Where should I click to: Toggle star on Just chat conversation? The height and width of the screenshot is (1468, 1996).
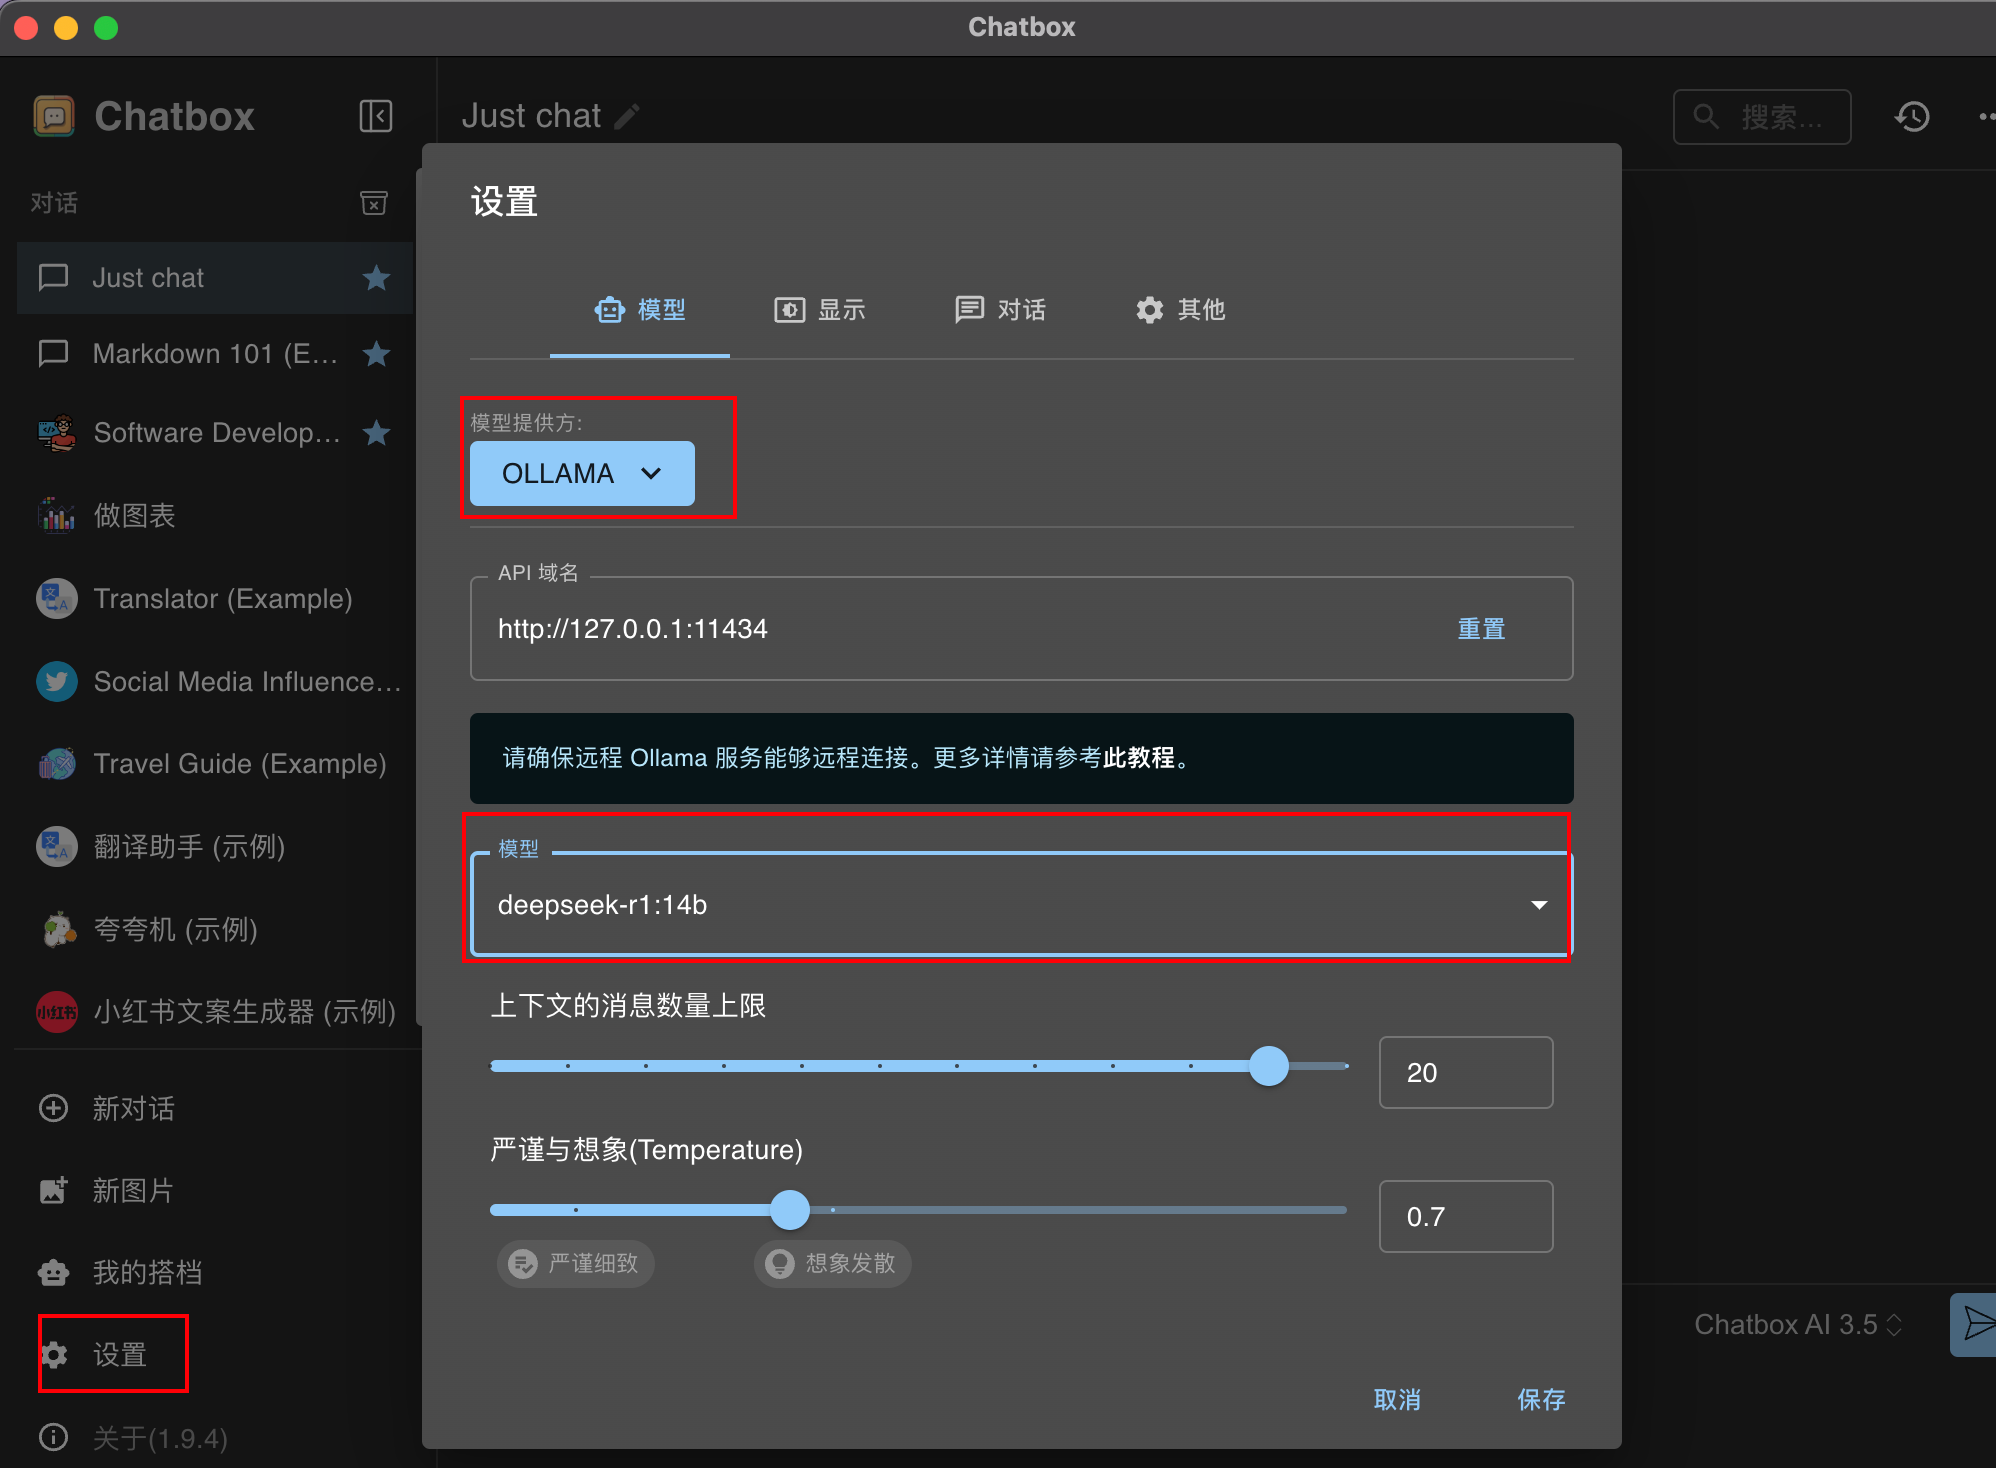coord(376,278)
